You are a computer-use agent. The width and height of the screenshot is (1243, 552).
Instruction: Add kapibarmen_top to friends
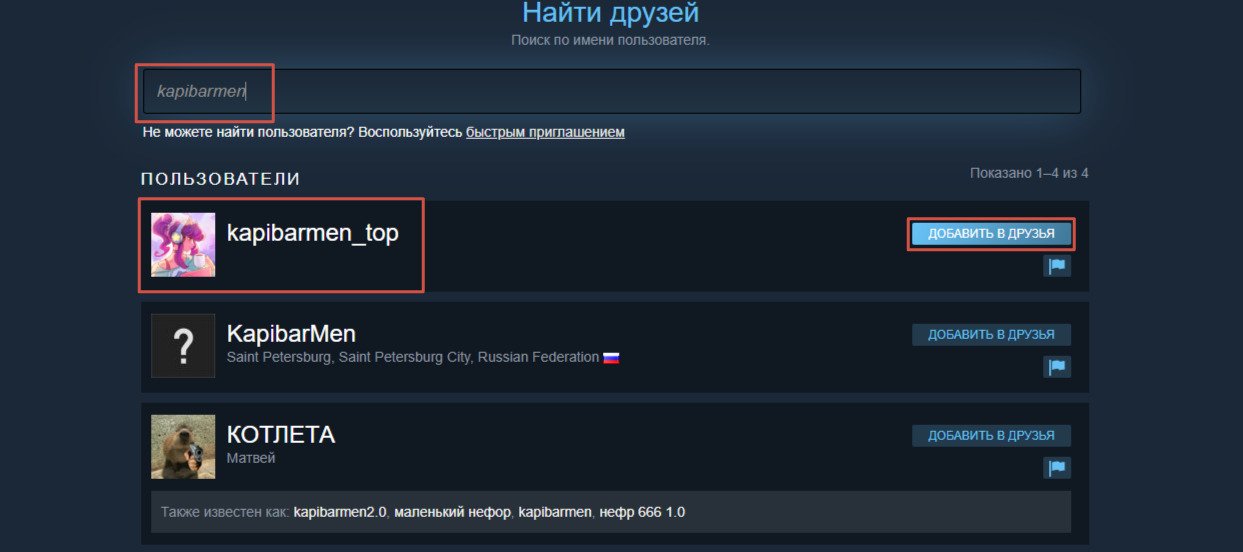pyautogui.click(x=991, y=234)
